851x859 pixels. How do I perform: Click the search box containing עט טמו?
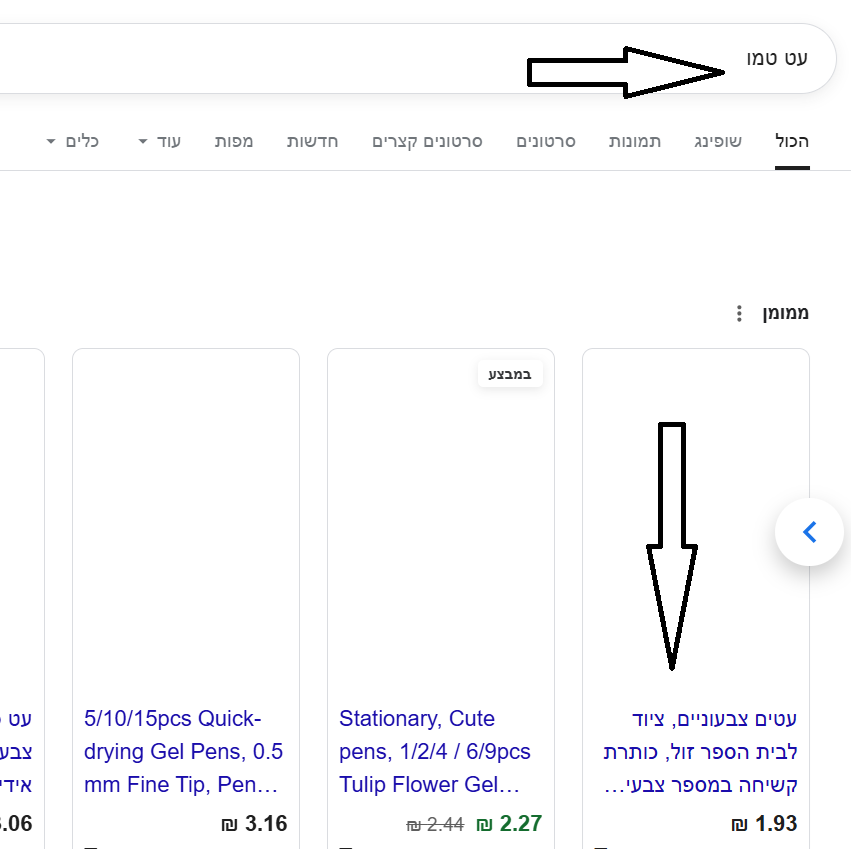tap(400, 59)
